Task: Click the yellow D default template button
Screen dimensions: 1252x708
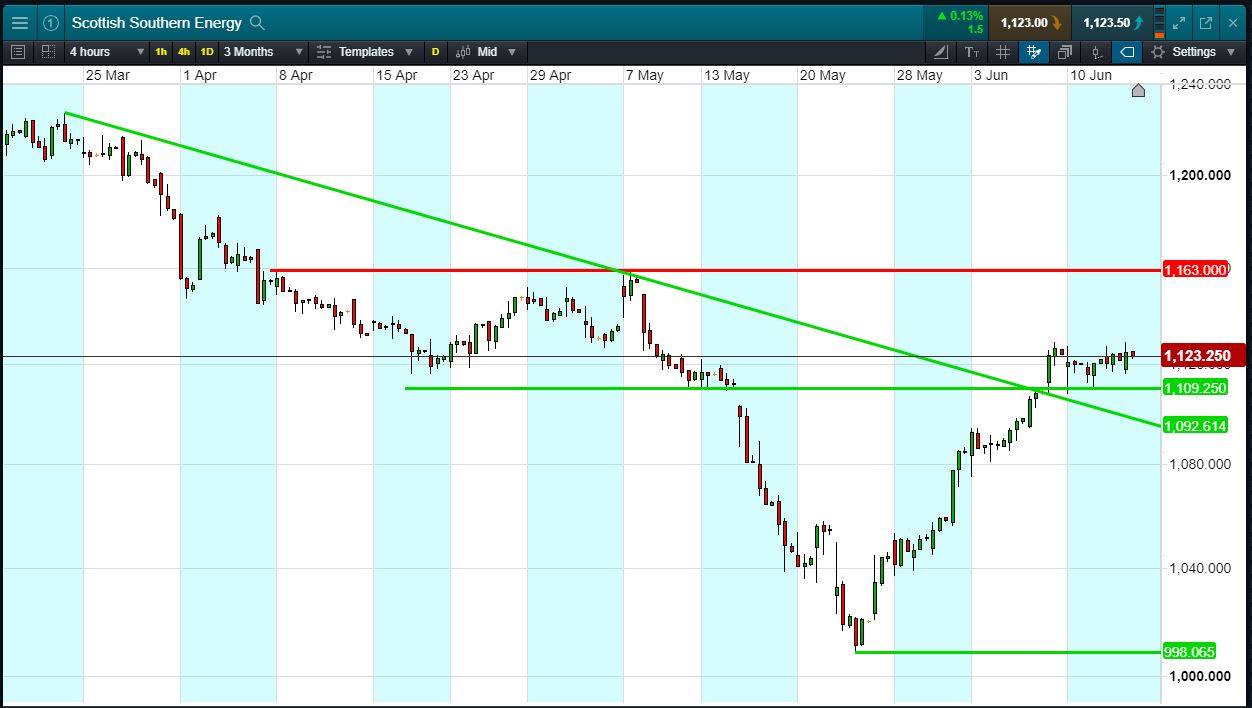Action: (x=435, y=52)
